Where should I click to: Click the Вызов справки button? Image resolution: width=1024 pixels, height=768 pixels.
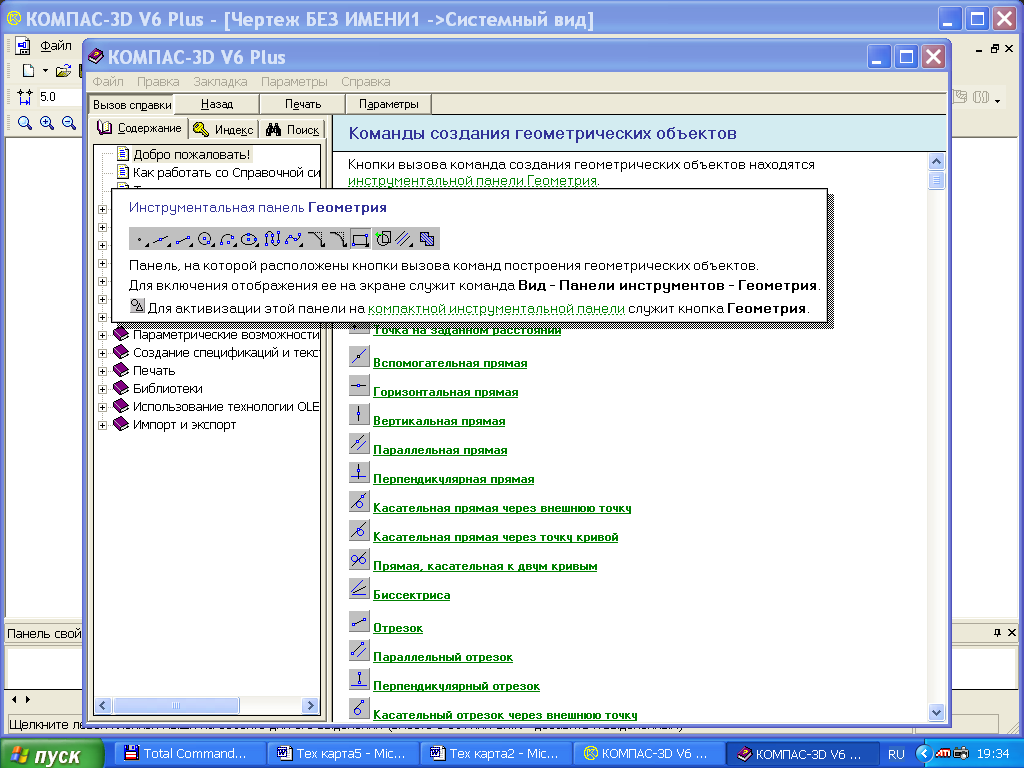132,104
